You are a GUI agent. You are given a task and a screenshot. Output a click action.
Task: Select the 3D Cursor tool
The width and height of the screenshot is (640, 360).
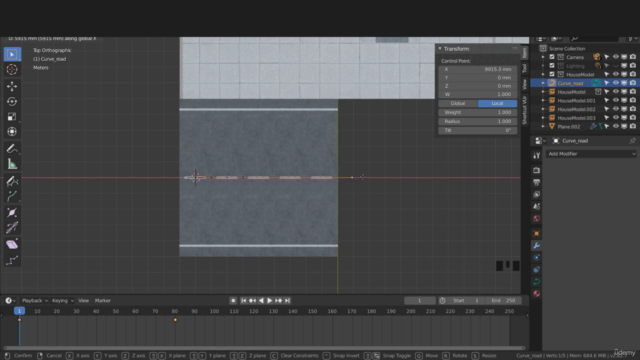pos(12,69)
